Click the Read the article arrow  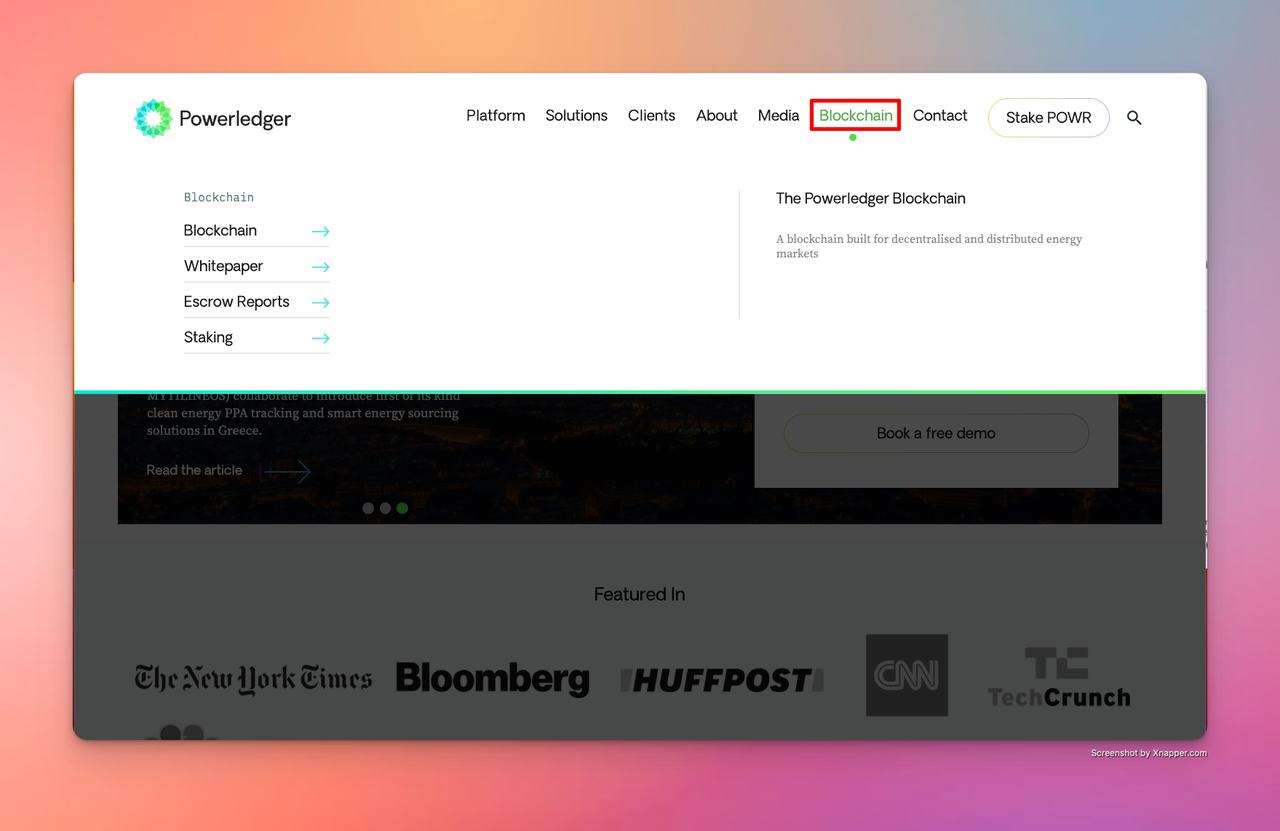tap(288, 471)
